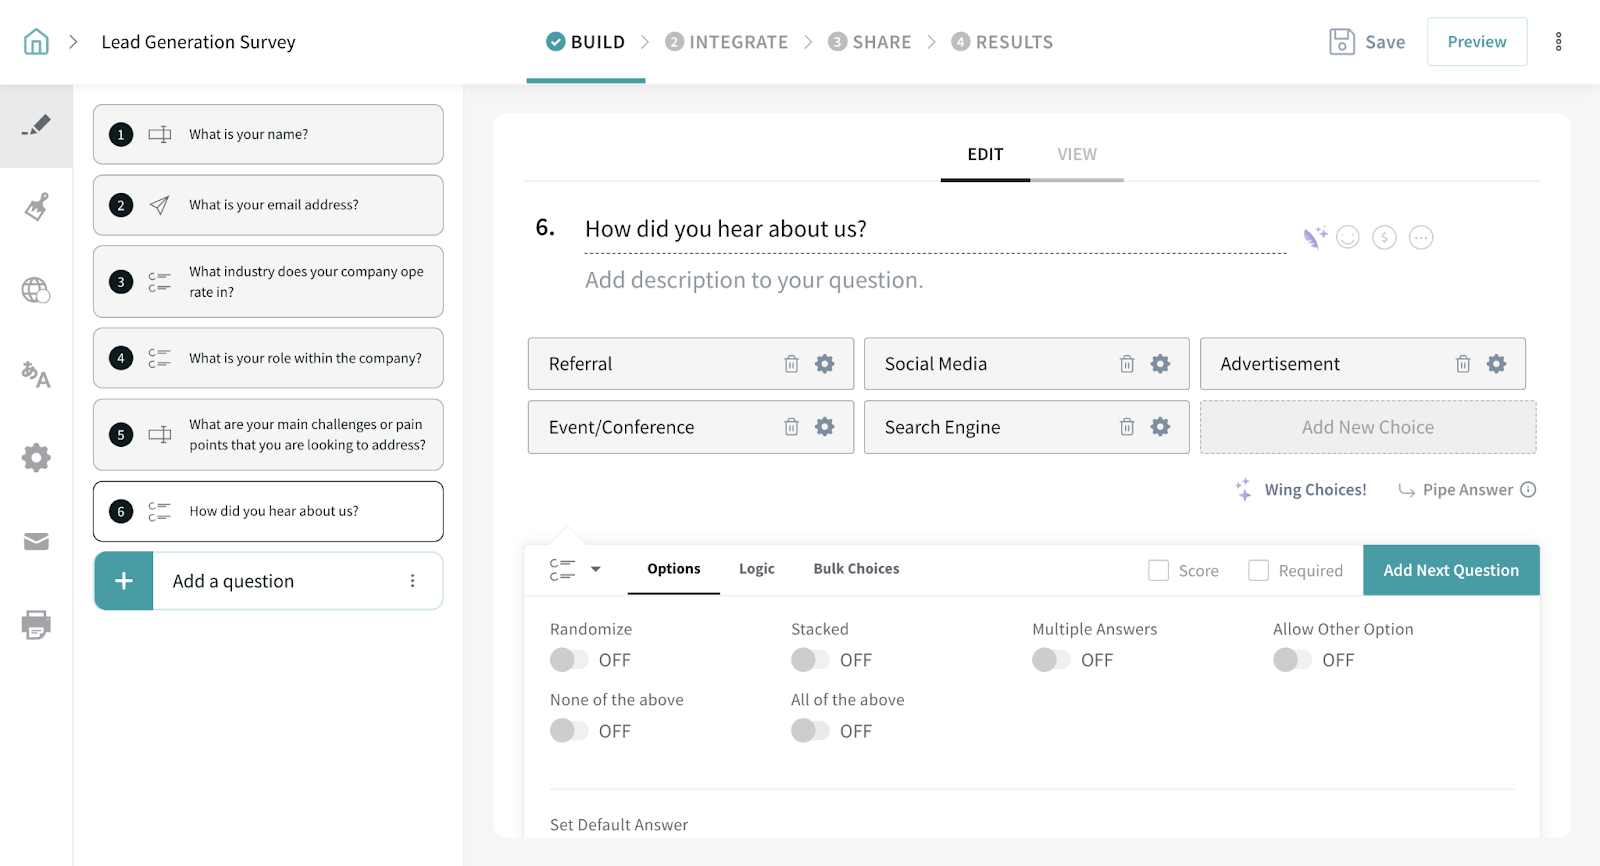Open the question type dropdown arrow

point(596,569)
